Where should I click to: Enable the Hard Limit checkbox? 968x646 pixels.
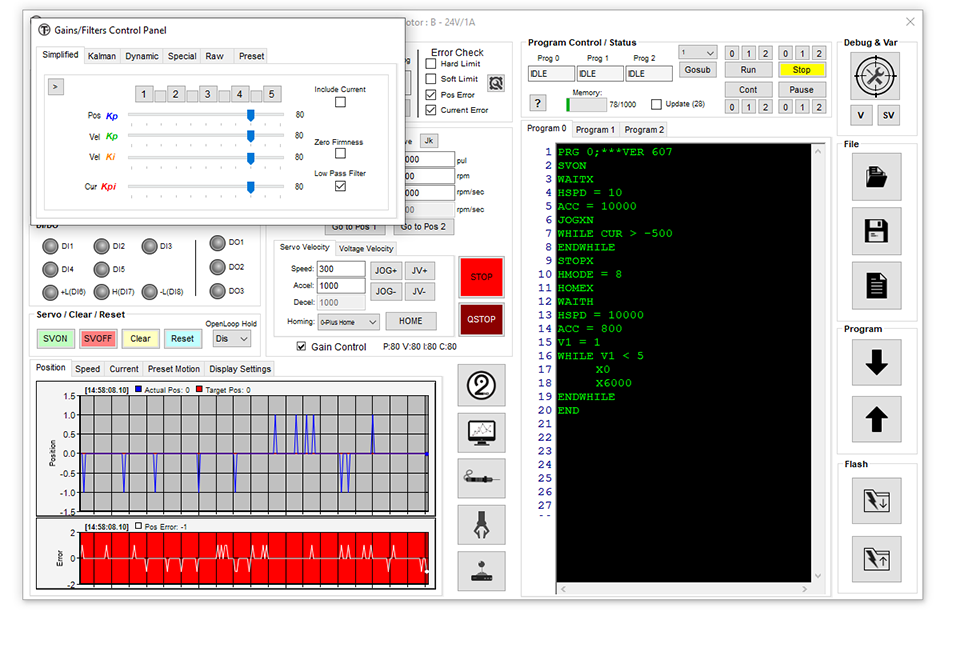coord(431,64)
